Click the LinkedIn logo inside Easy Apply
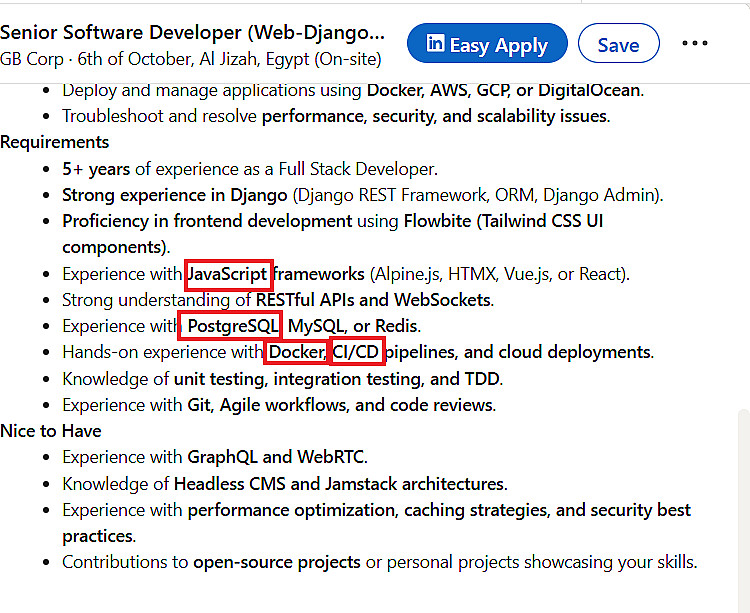The width and height of the screenshot is (750, 613). click(436, 44)
